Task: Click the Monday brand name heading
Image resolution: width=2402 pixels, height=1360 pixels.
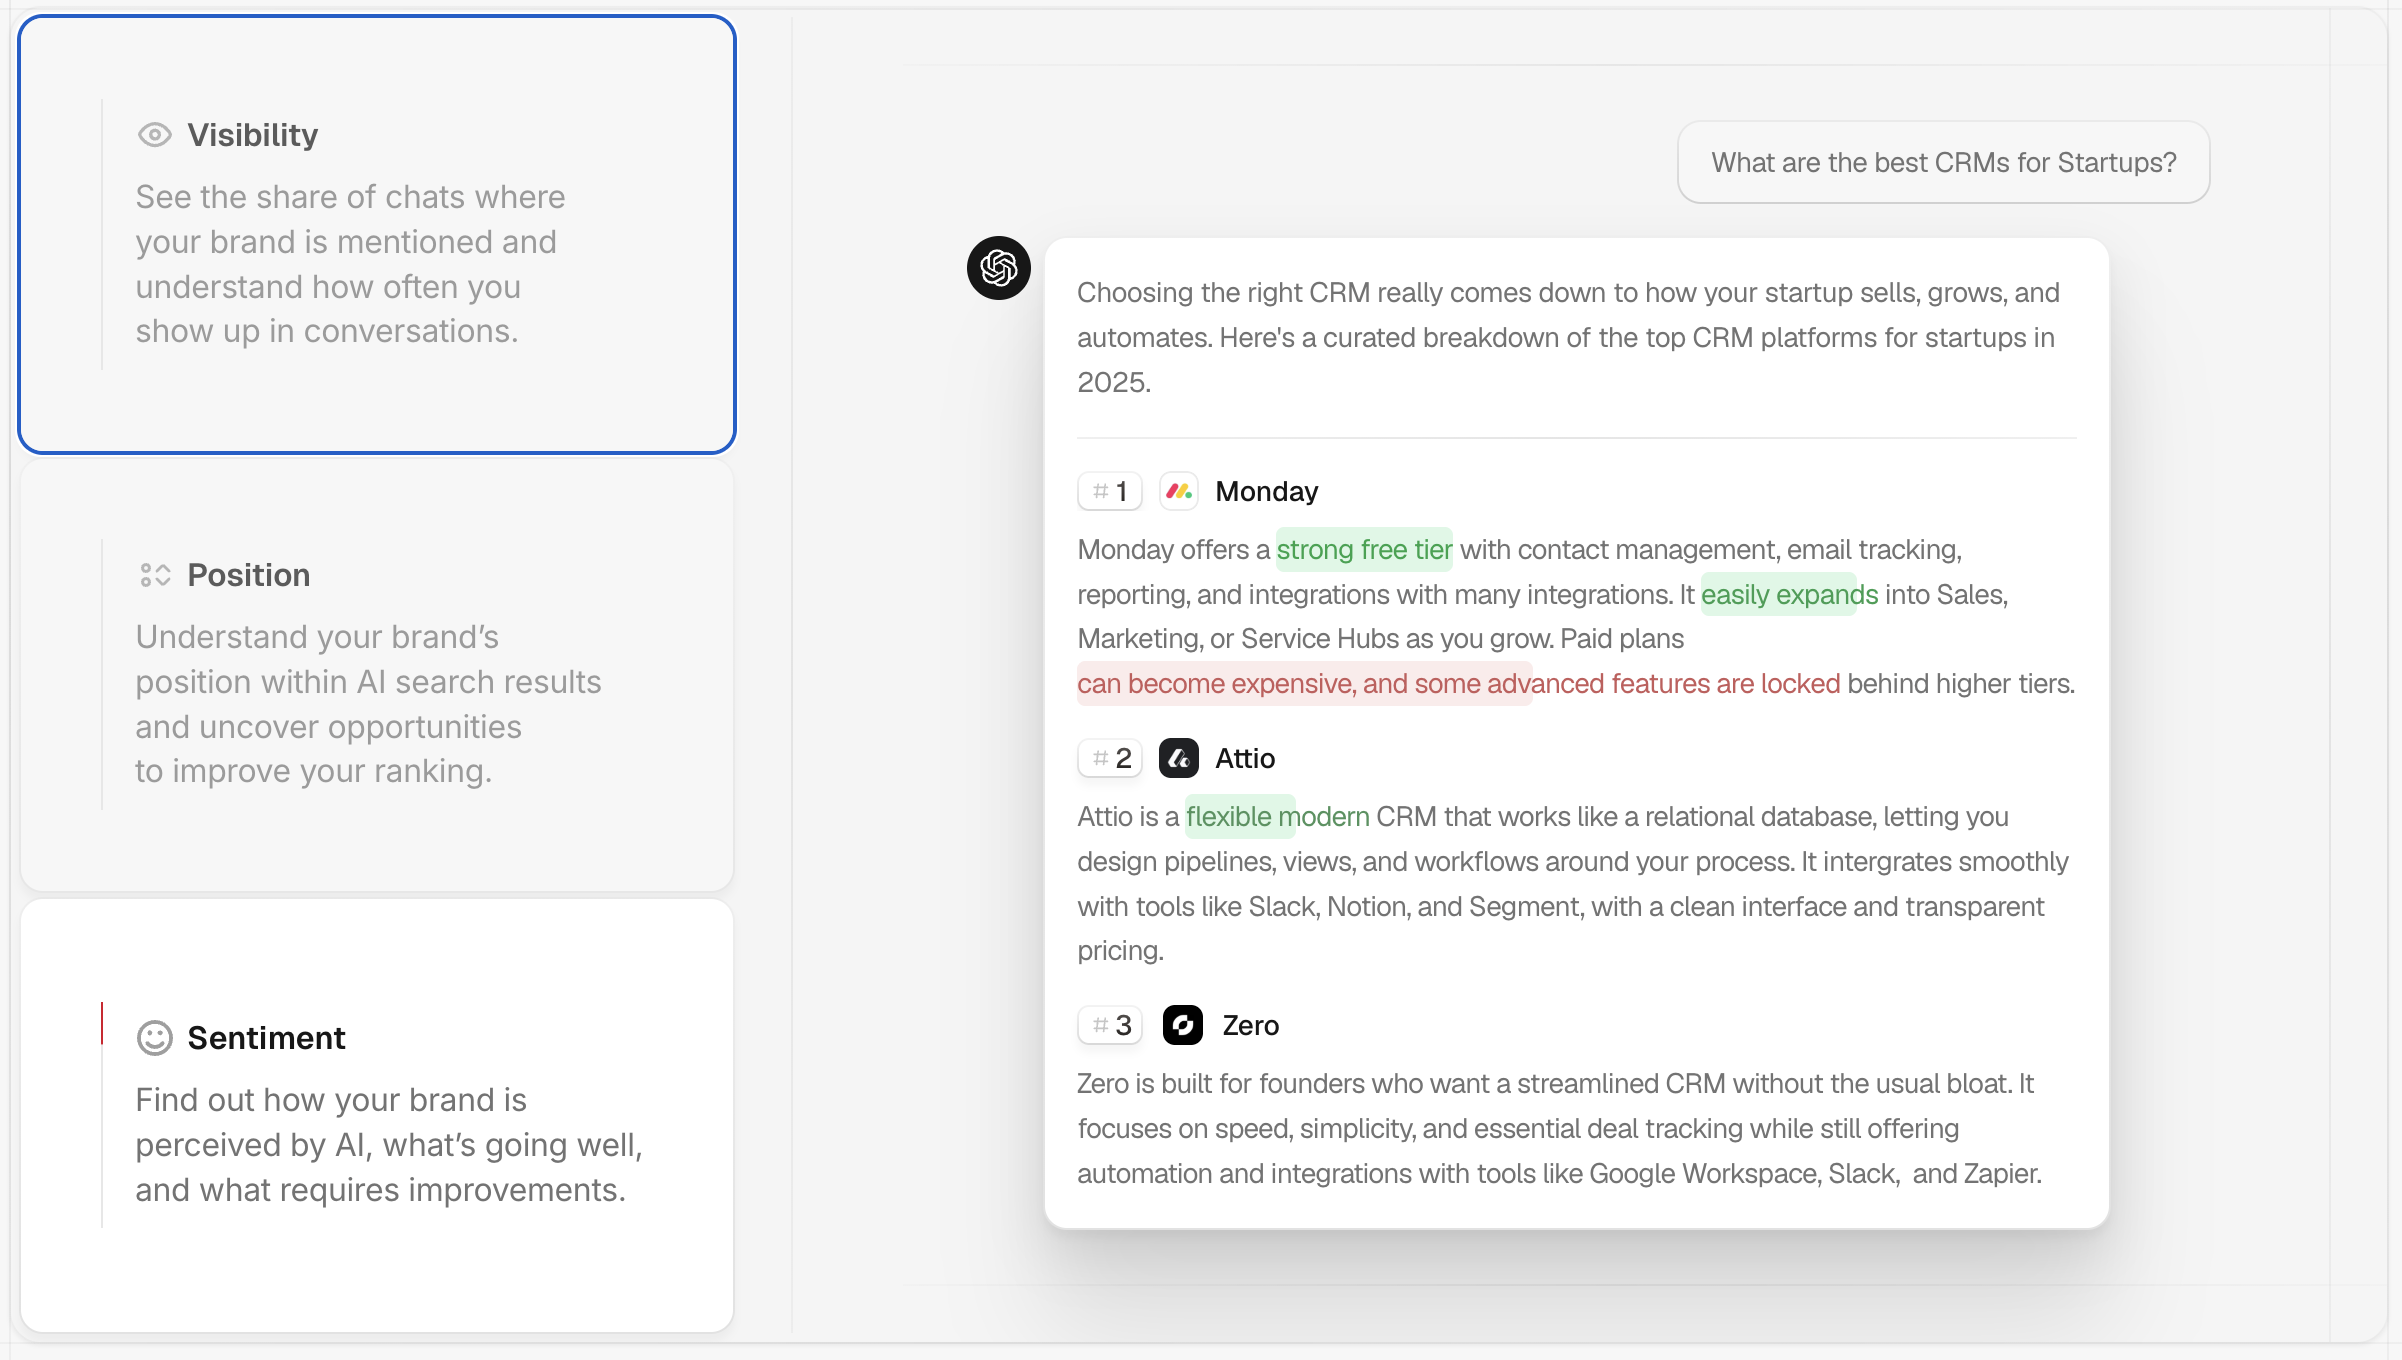Action: [x=1267, y=491]
